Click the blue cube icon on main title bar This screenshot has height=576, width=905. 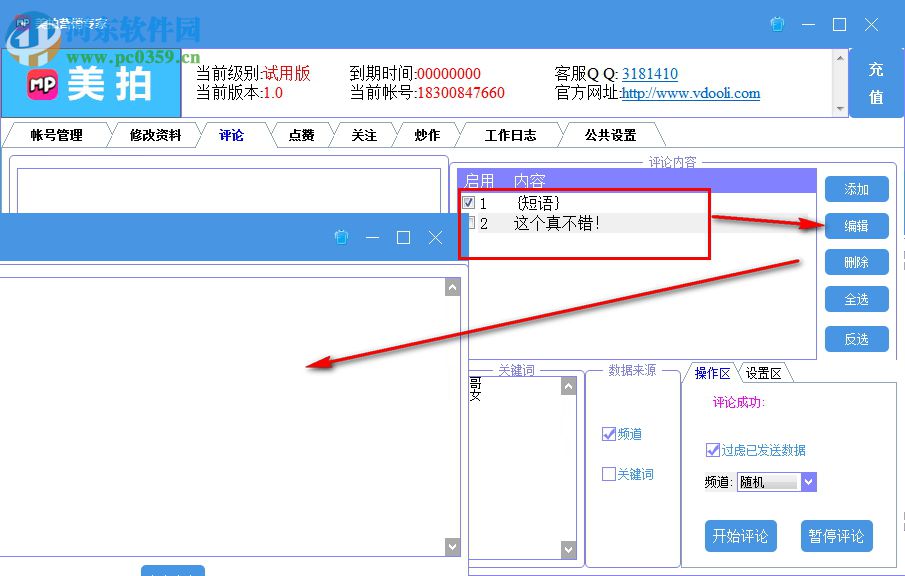(x=777, y=24)
